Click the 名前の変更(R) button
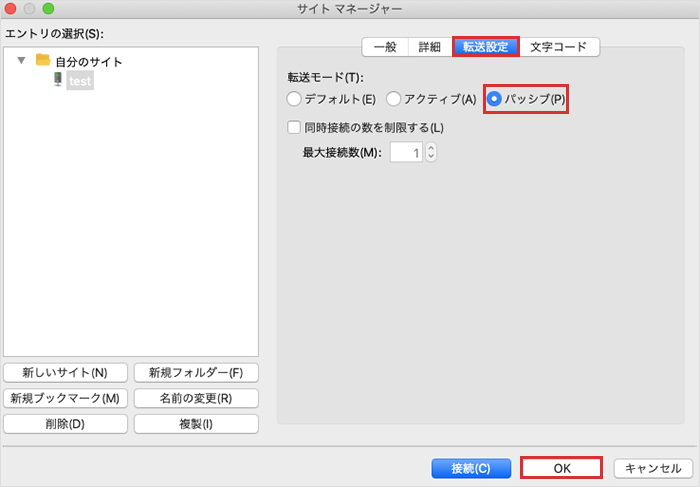700x487 pixels. pyautogui.click(x=196, y=398)
